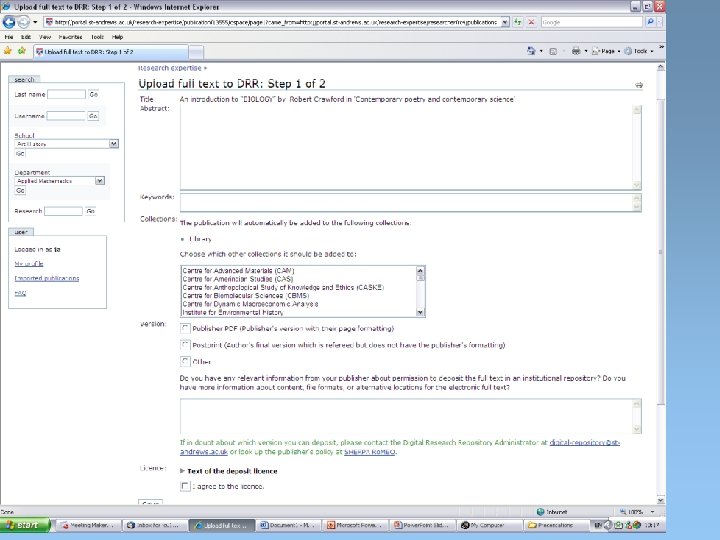Screen dimensions: 720x540
Task: Switch to Meeting Maker taskbar item
Action: click(89, 525)
